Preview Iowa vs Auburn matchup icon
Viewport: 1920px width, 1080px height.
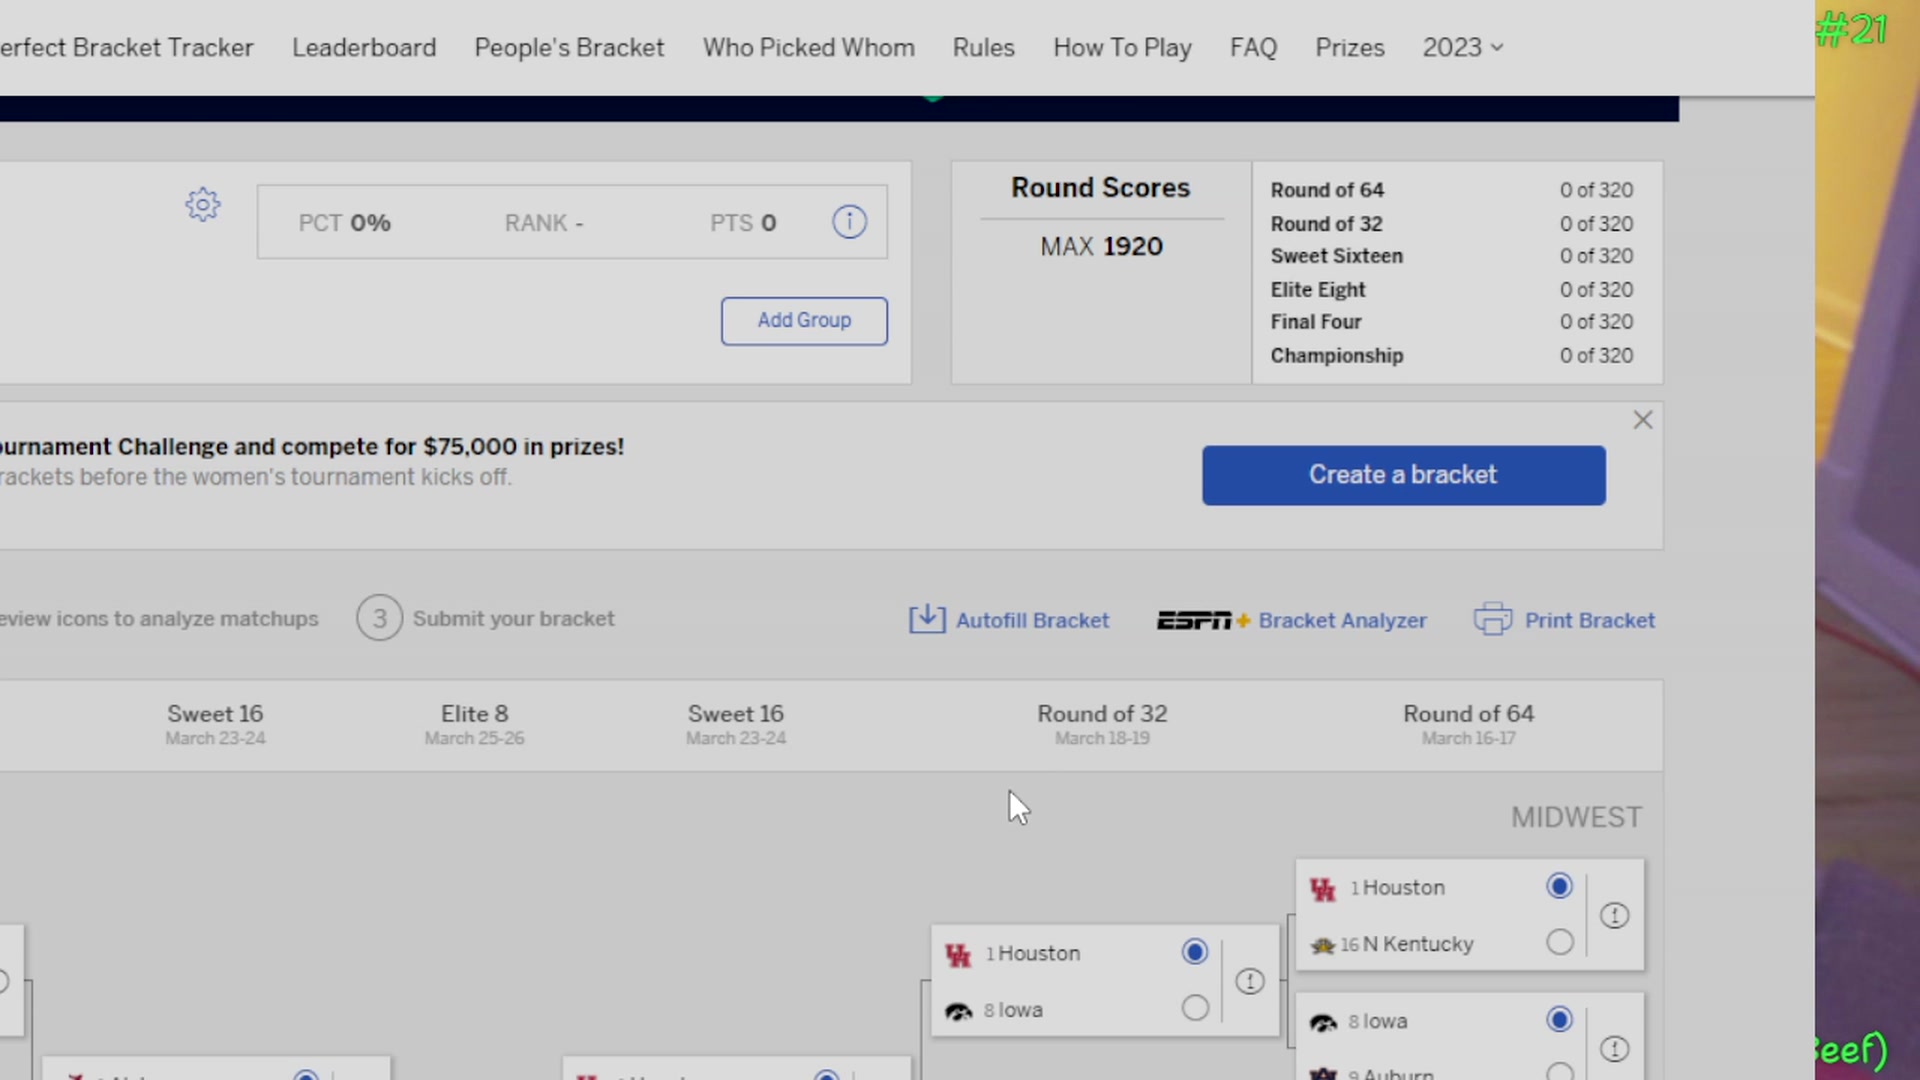click(x=1614, y=1048)
